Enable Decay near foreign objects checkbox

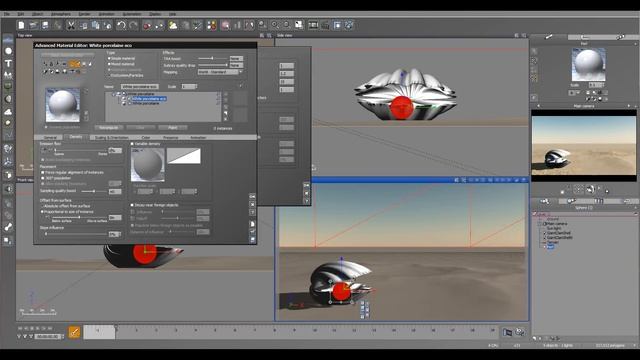click(x=132, y=205)
